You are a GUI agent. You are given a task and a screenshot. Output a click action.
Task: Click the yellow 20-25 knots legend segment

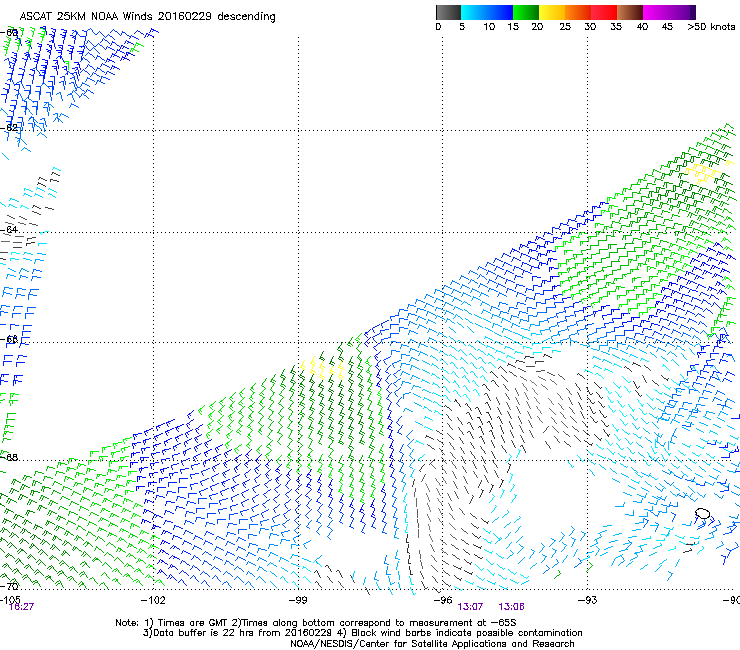point(552,12)
